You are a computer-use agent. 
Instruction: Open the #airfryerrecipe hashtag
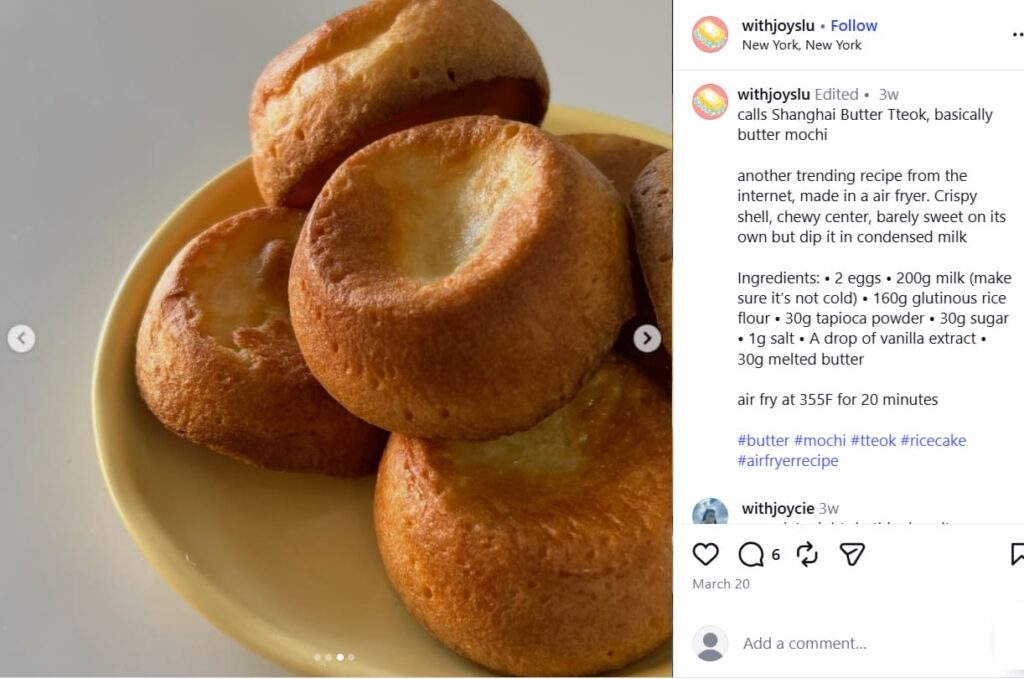(788, 461)
